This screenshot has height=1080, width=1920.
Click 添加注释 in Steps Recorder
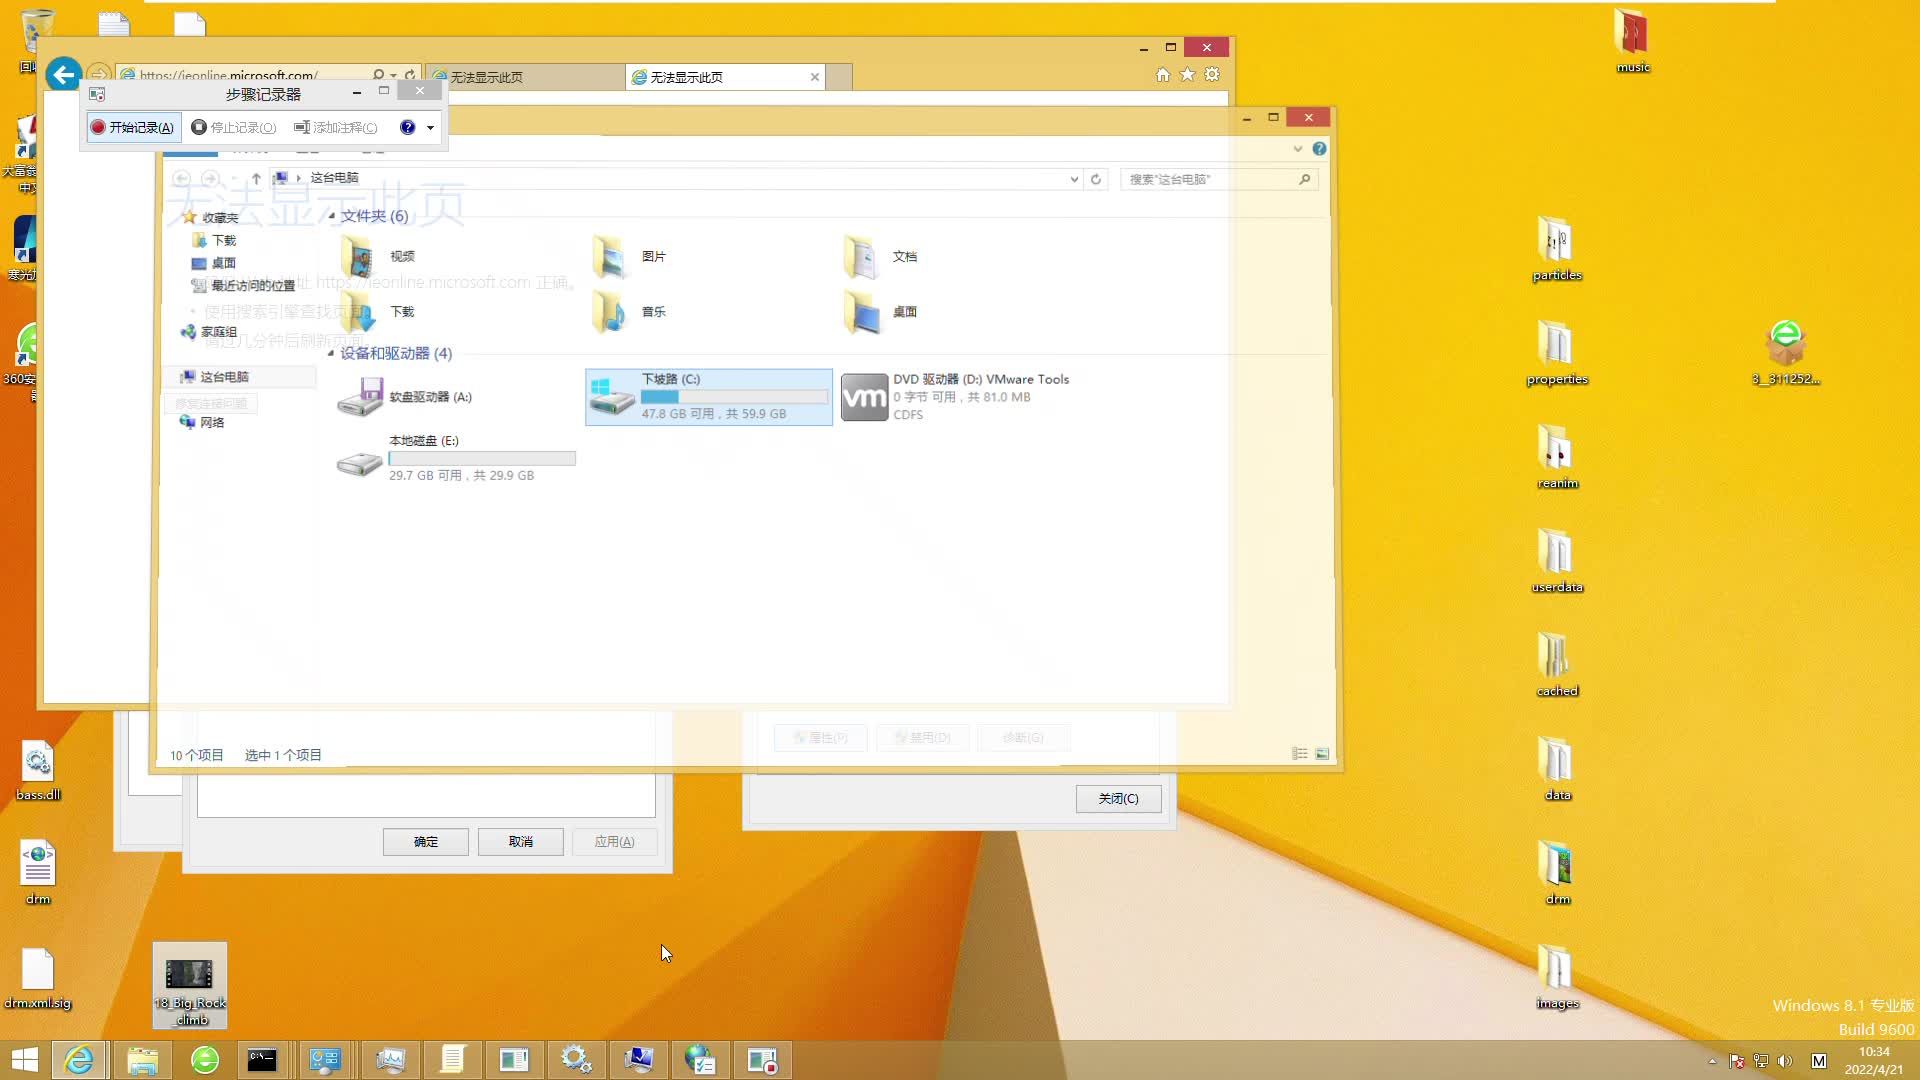[336, 127]
